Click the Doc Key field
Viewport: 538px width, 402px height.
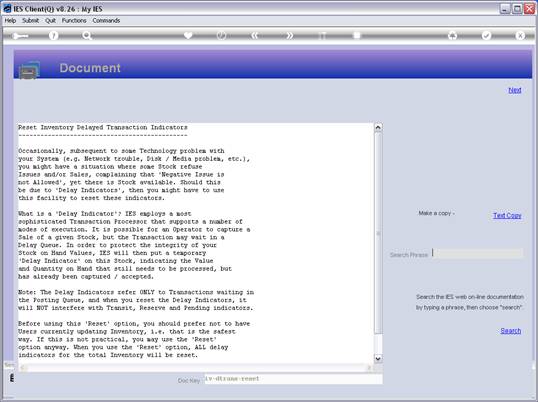click(x=293, y=379)
